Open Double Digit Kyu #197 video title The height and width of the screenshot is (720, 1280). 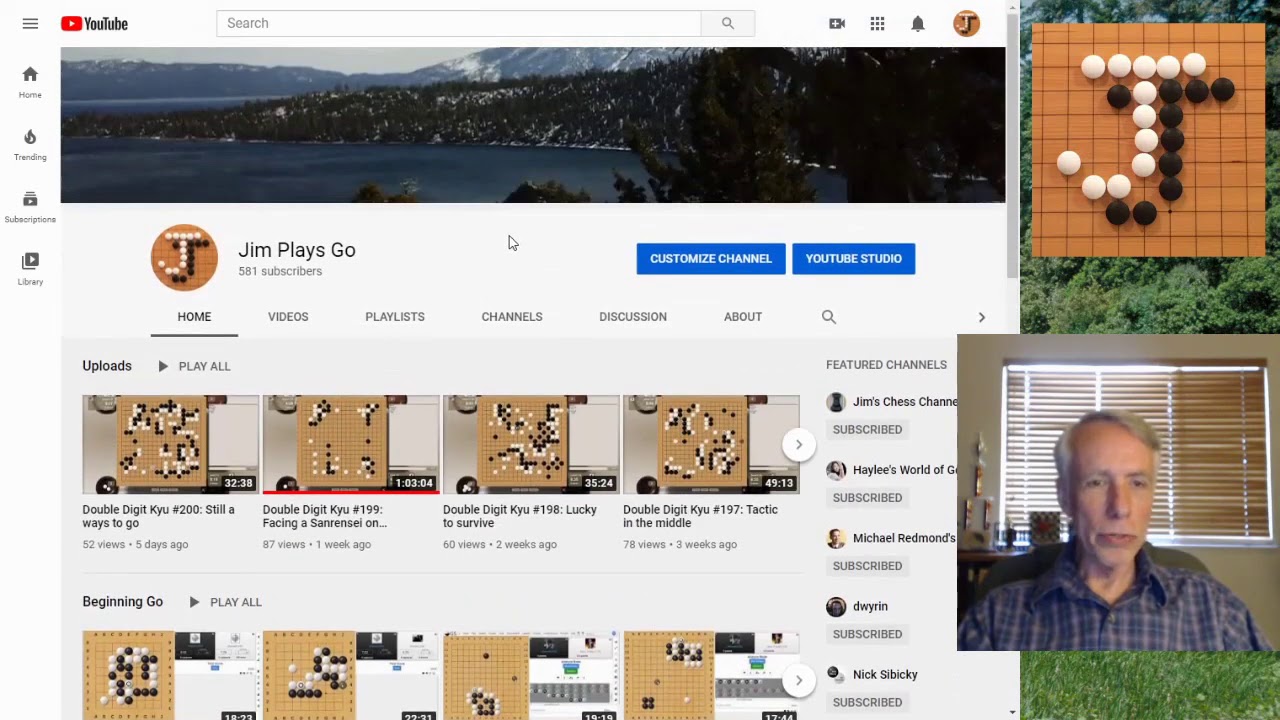click(x=700, y=516)
